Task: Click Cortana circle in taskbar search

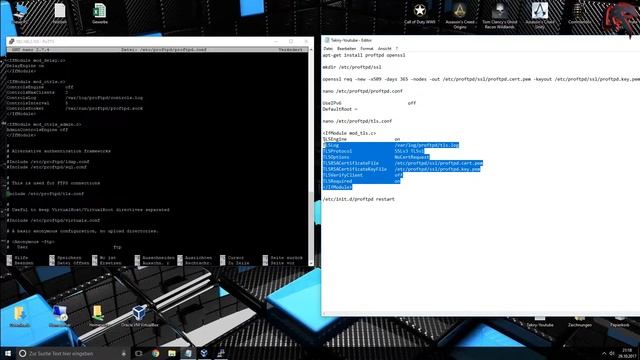Action: pos(22,353)
